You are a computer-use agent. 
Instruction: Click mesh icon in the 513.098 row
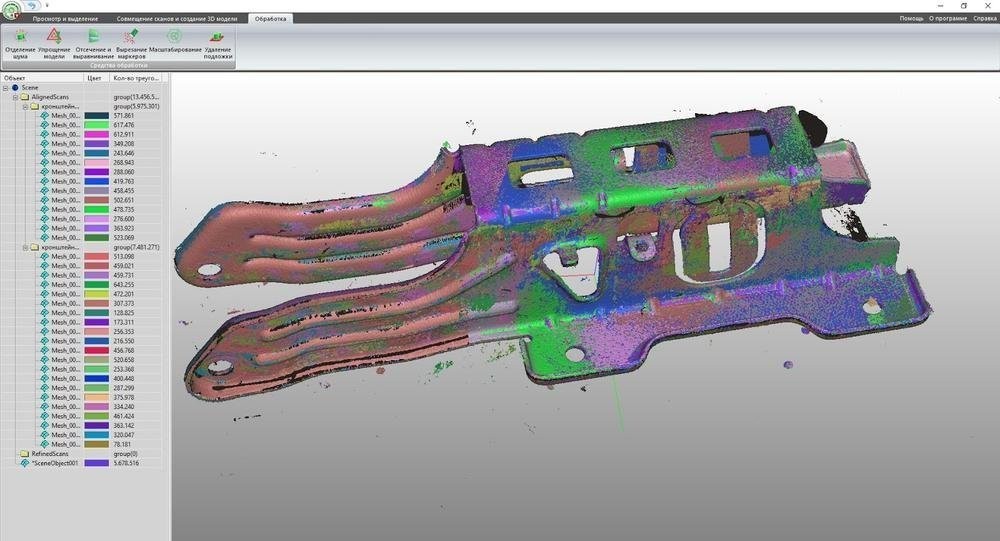(x=45, y=256)
